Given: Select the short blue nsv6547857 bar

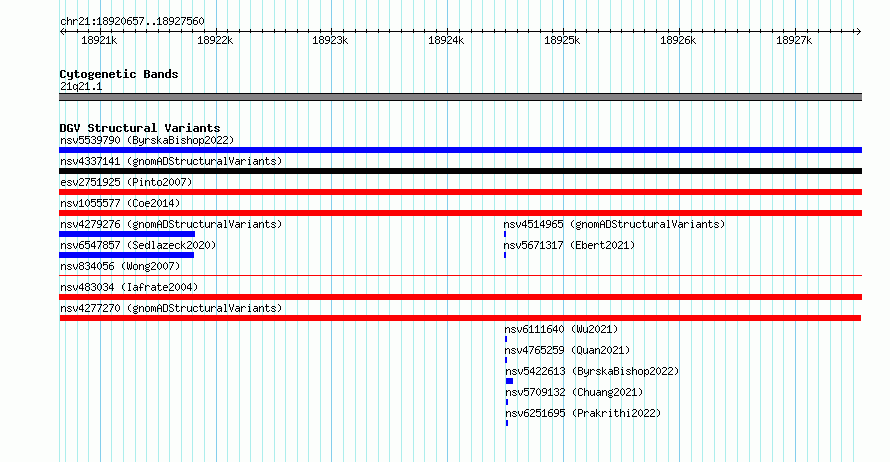Looking at the screenshot, I should pyautogui.click(x=127, y=255).
